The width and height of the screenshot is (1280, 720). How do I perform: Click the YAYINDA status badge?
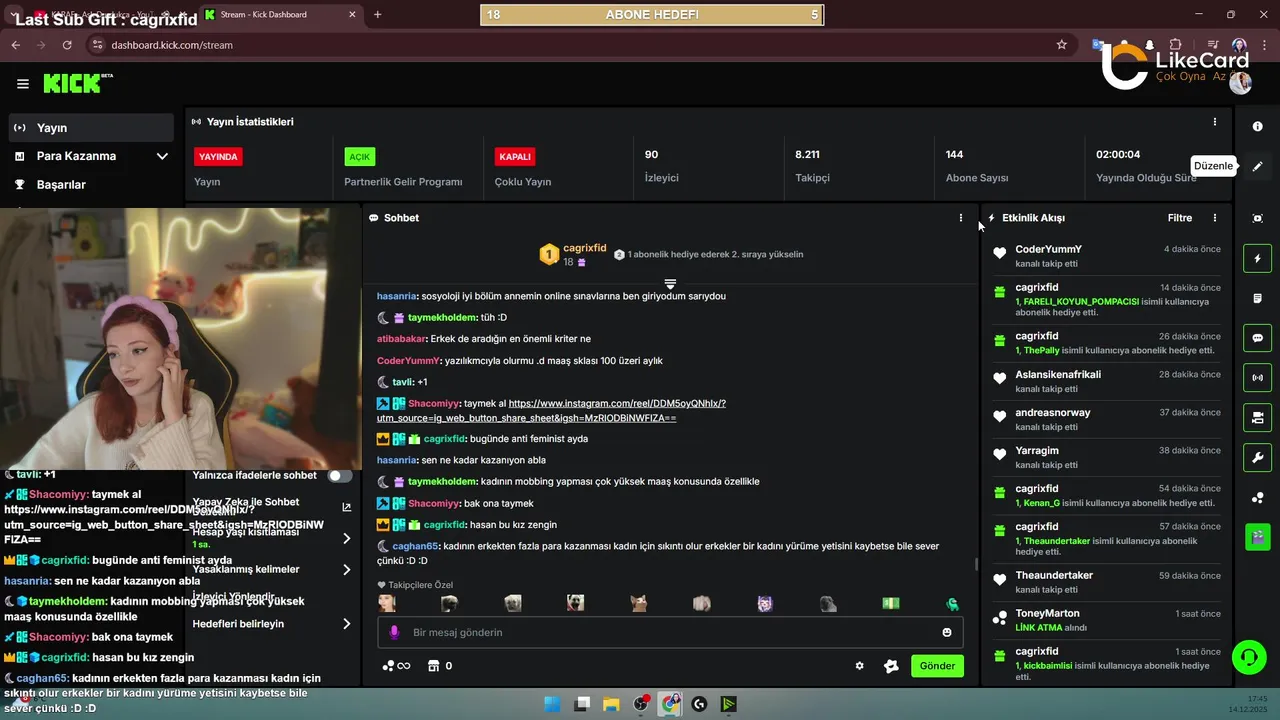[x=218, y=157]
